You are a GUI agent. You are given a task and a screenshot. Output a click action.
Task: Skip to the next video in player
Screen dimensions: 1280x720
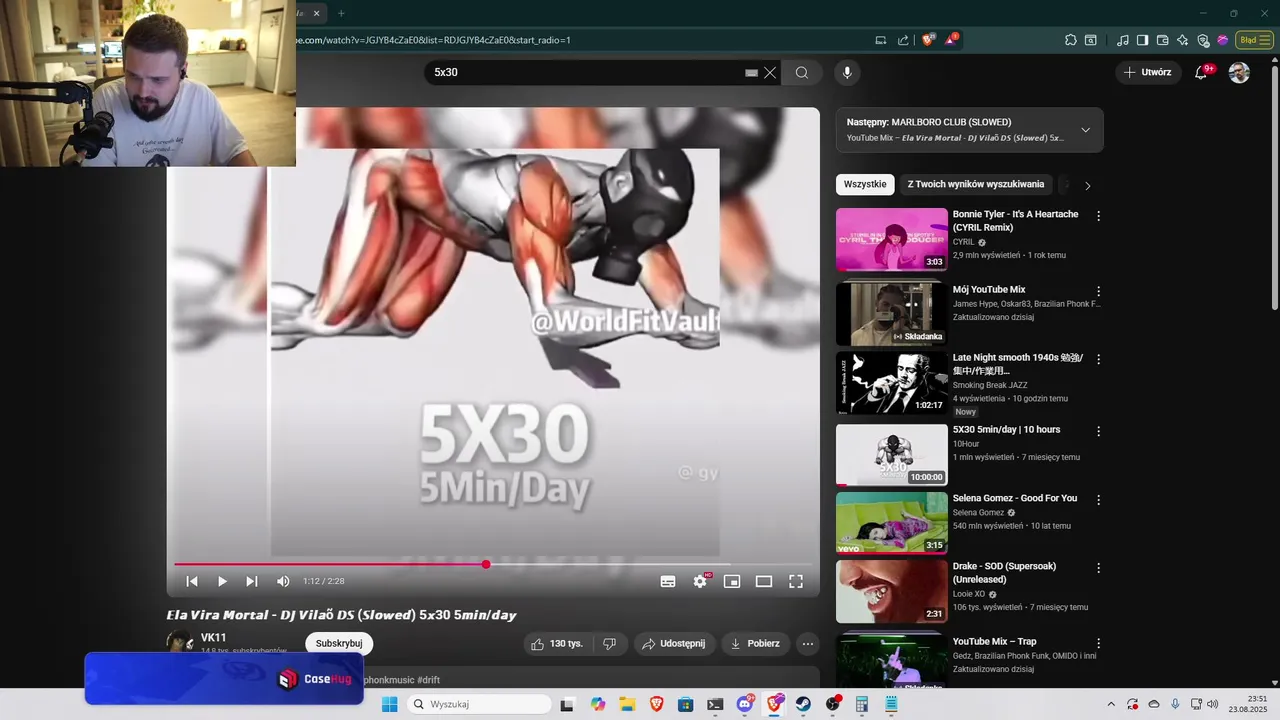(x=252, y=581)
